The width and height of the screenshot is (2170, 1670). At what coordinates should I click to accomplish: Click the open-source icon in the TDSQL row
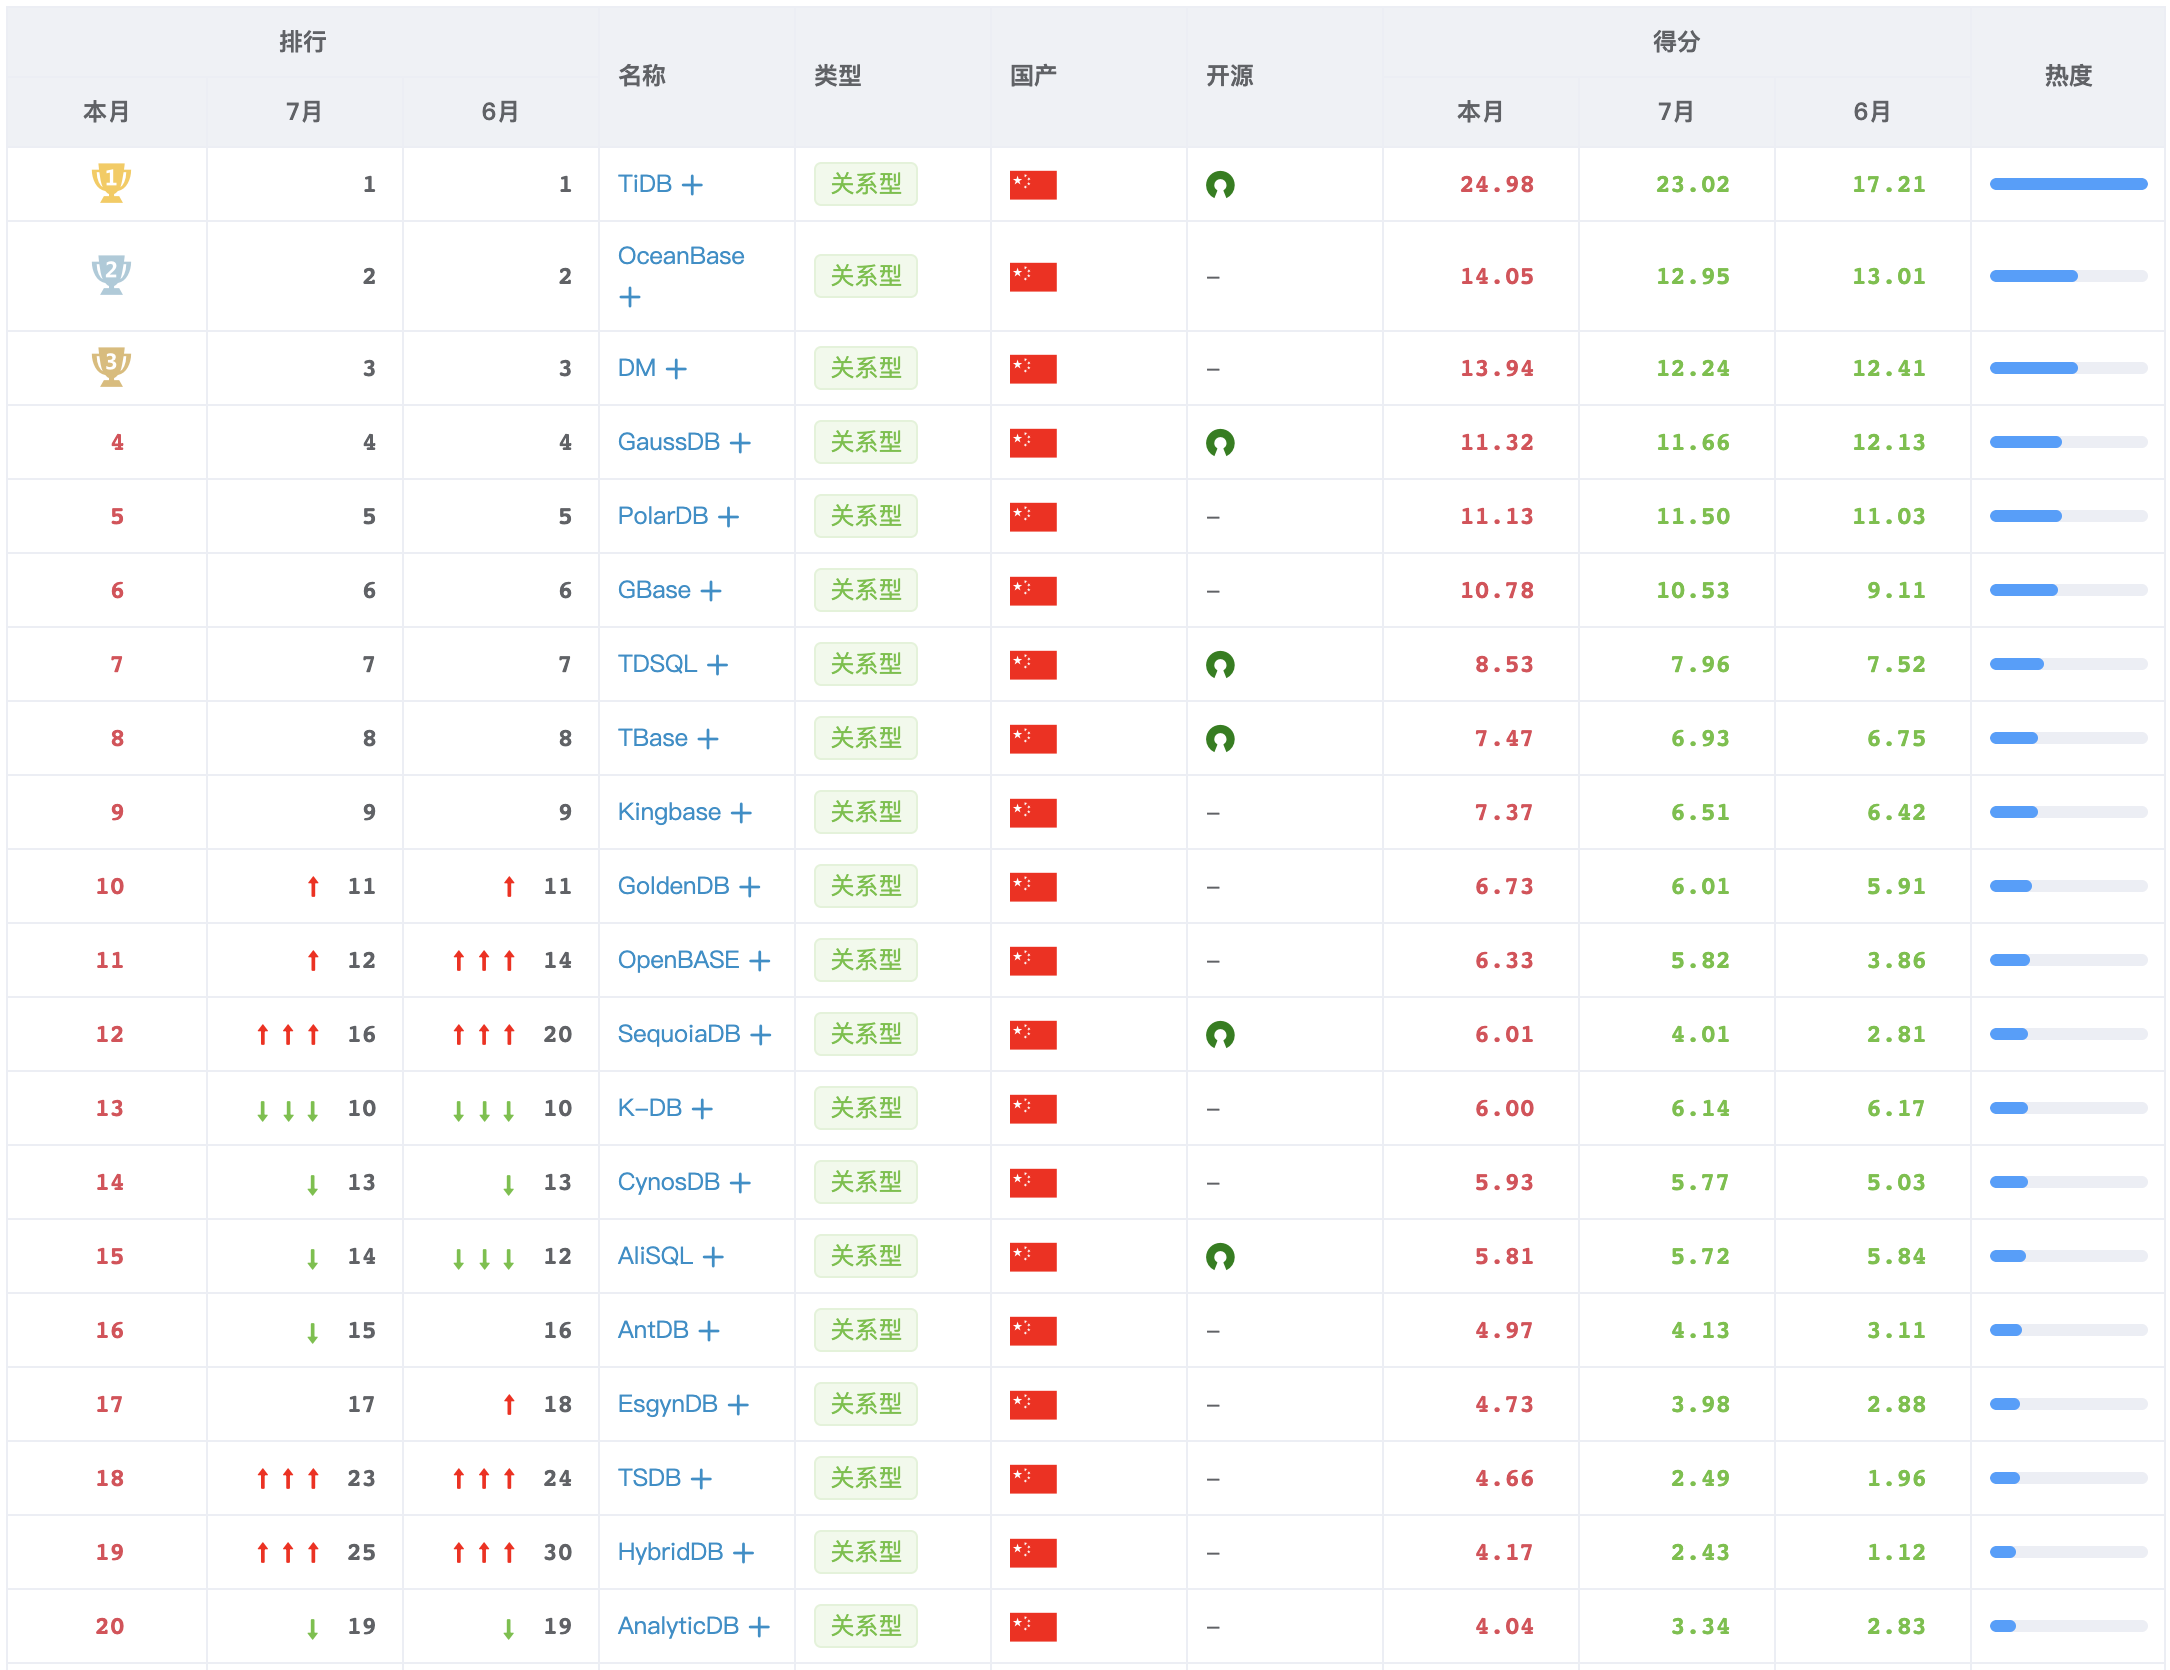tap(1220, 664)
